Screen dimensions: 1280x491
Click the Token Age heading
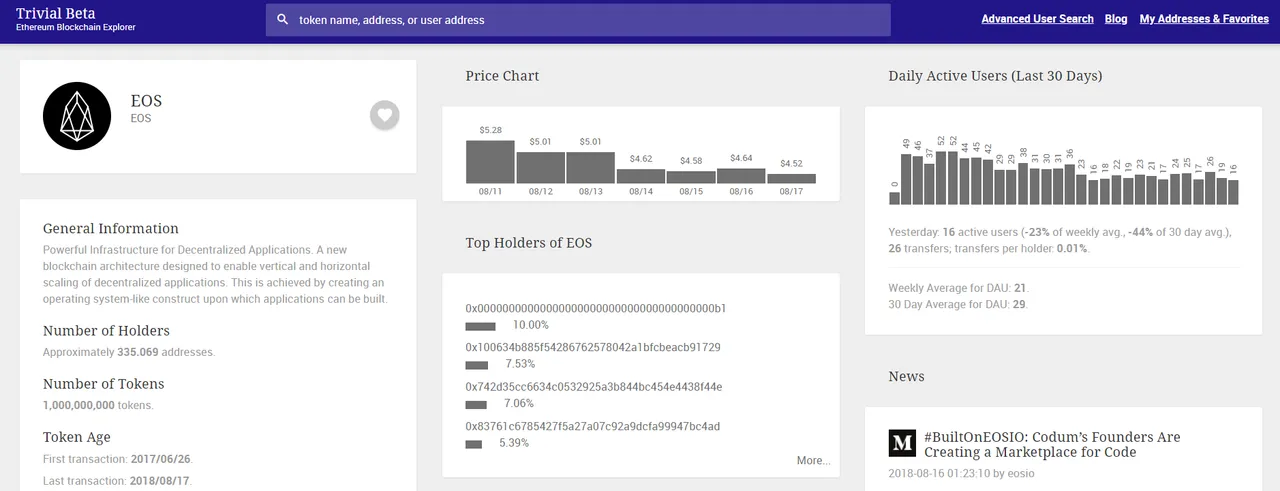[x=77, y=437]
